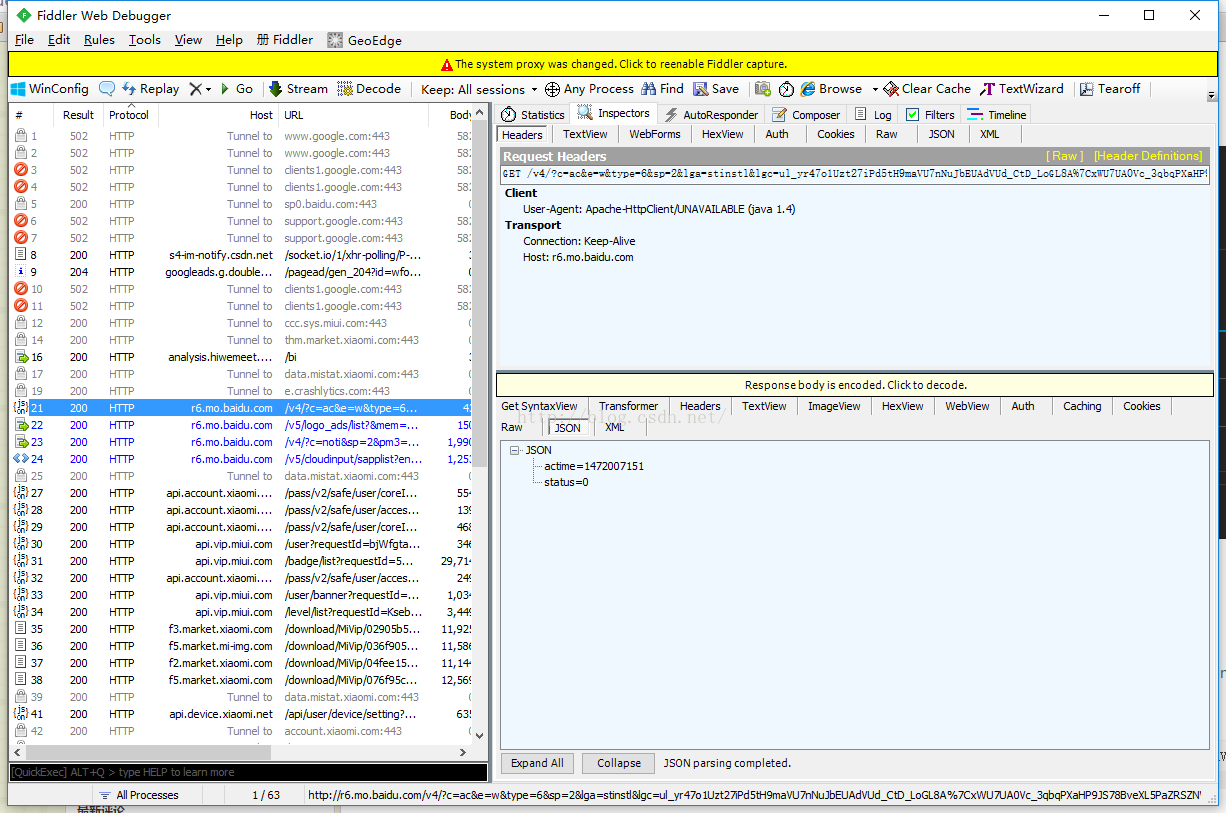The height and width of the screenshot is (813, 1226).
Task: Click the comment speech bubble icon
Action: point(107,89)
